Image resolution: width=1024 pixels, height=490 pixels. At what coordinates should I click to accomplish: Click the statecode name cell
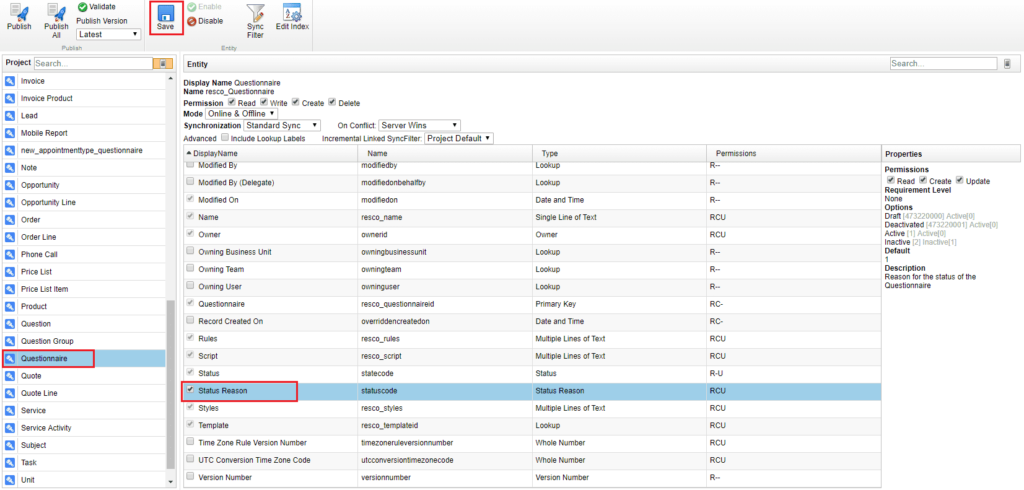click(443, 373)
